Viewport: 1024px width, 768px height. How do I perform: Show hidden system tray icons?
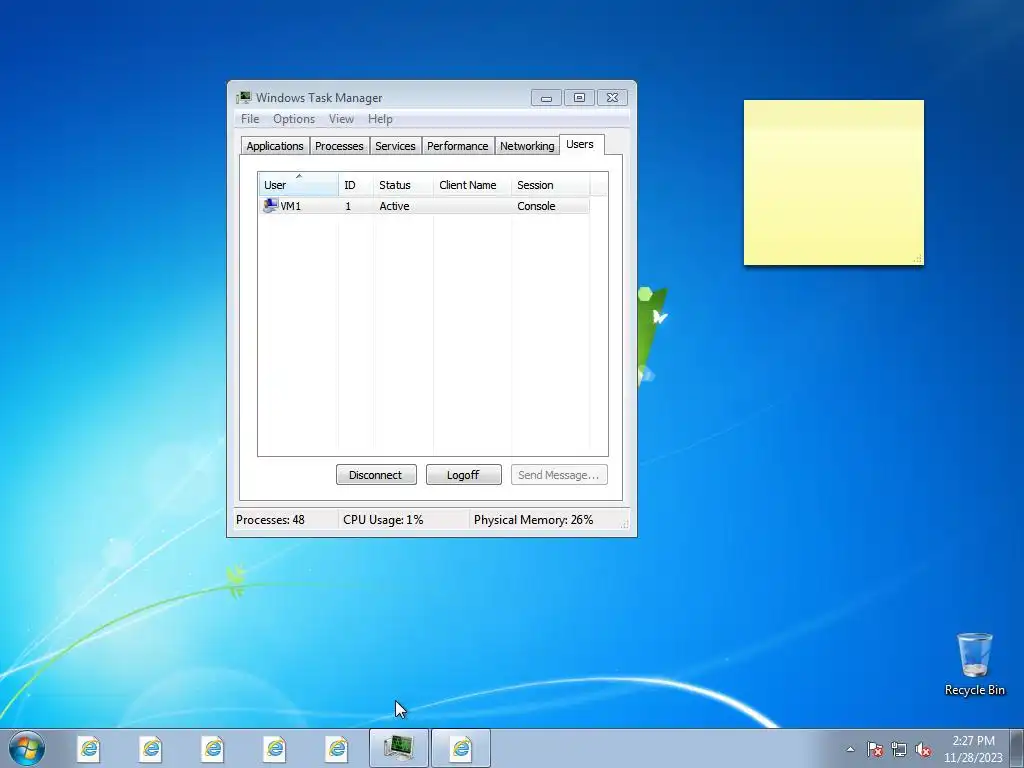tap(850, 749)
